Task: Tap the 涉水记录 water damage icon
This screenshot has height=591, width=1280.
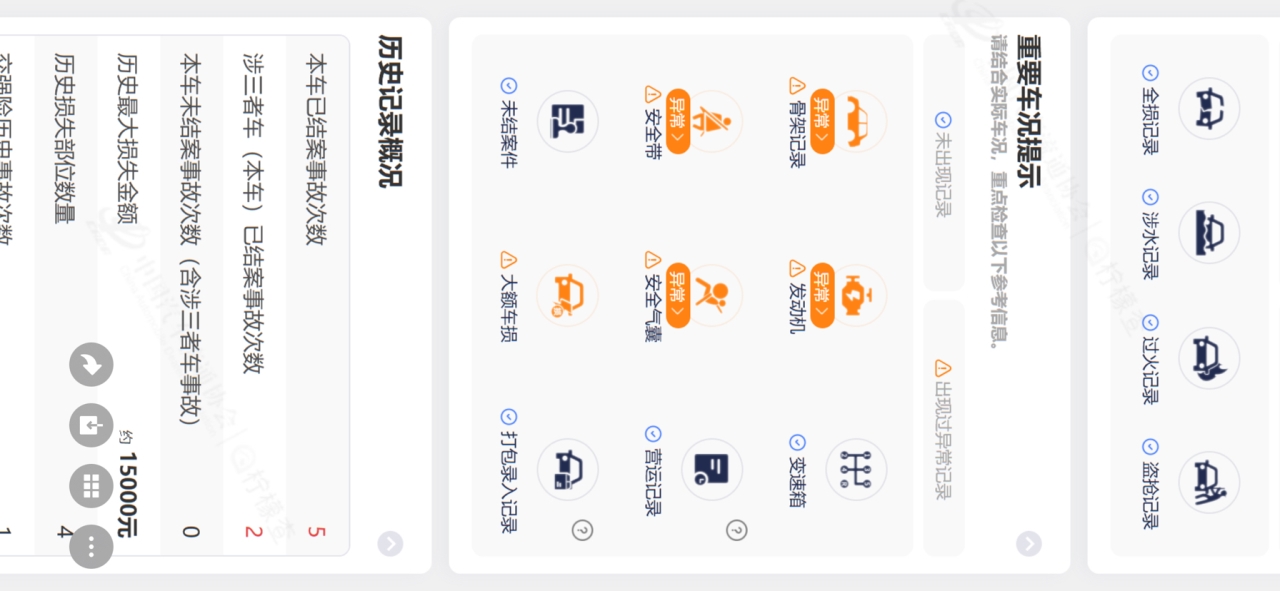Action: (1208, 232)
